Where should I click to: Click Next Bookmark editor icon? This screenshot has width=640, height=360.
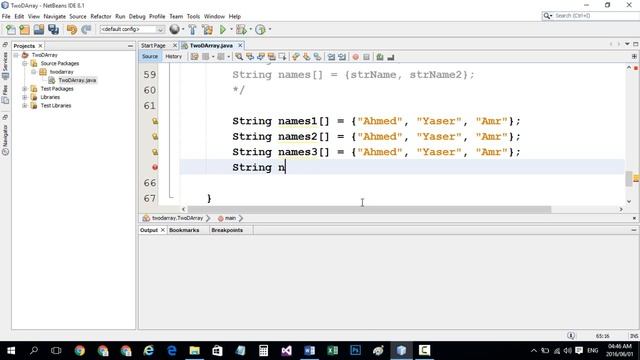coord(307,57)
